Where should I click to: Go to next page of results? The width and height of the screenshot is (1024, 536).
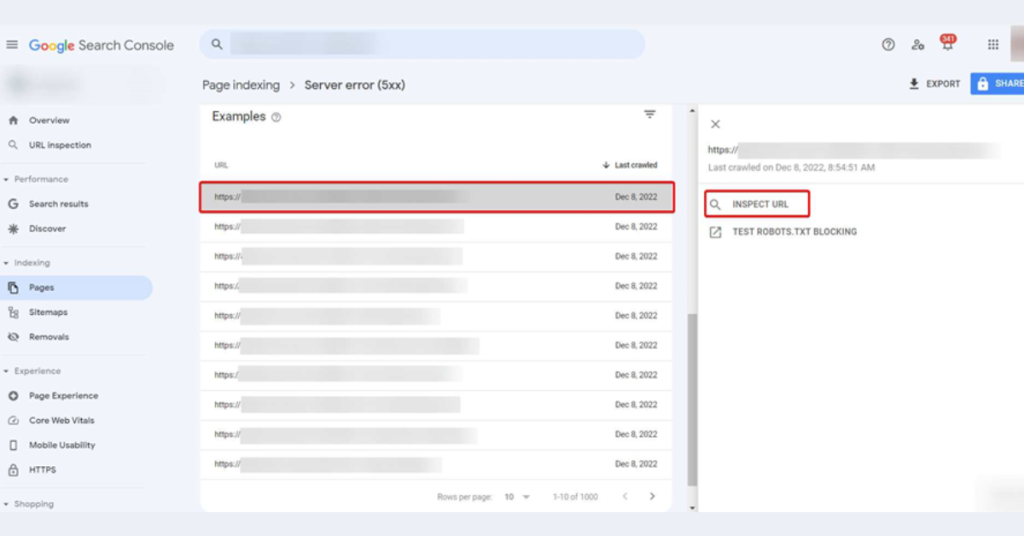(x=652, y=496)
